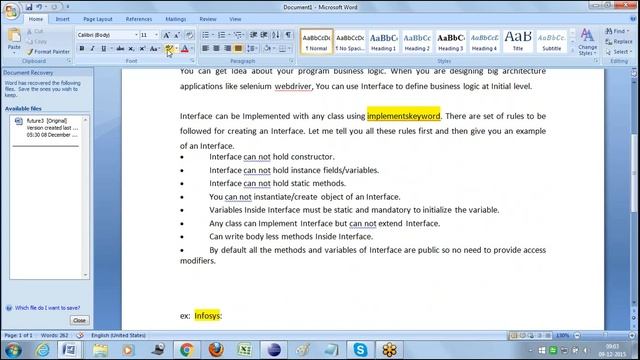640x360 pixels.
Task: Center the paragraph text
Action: [216, 49]
